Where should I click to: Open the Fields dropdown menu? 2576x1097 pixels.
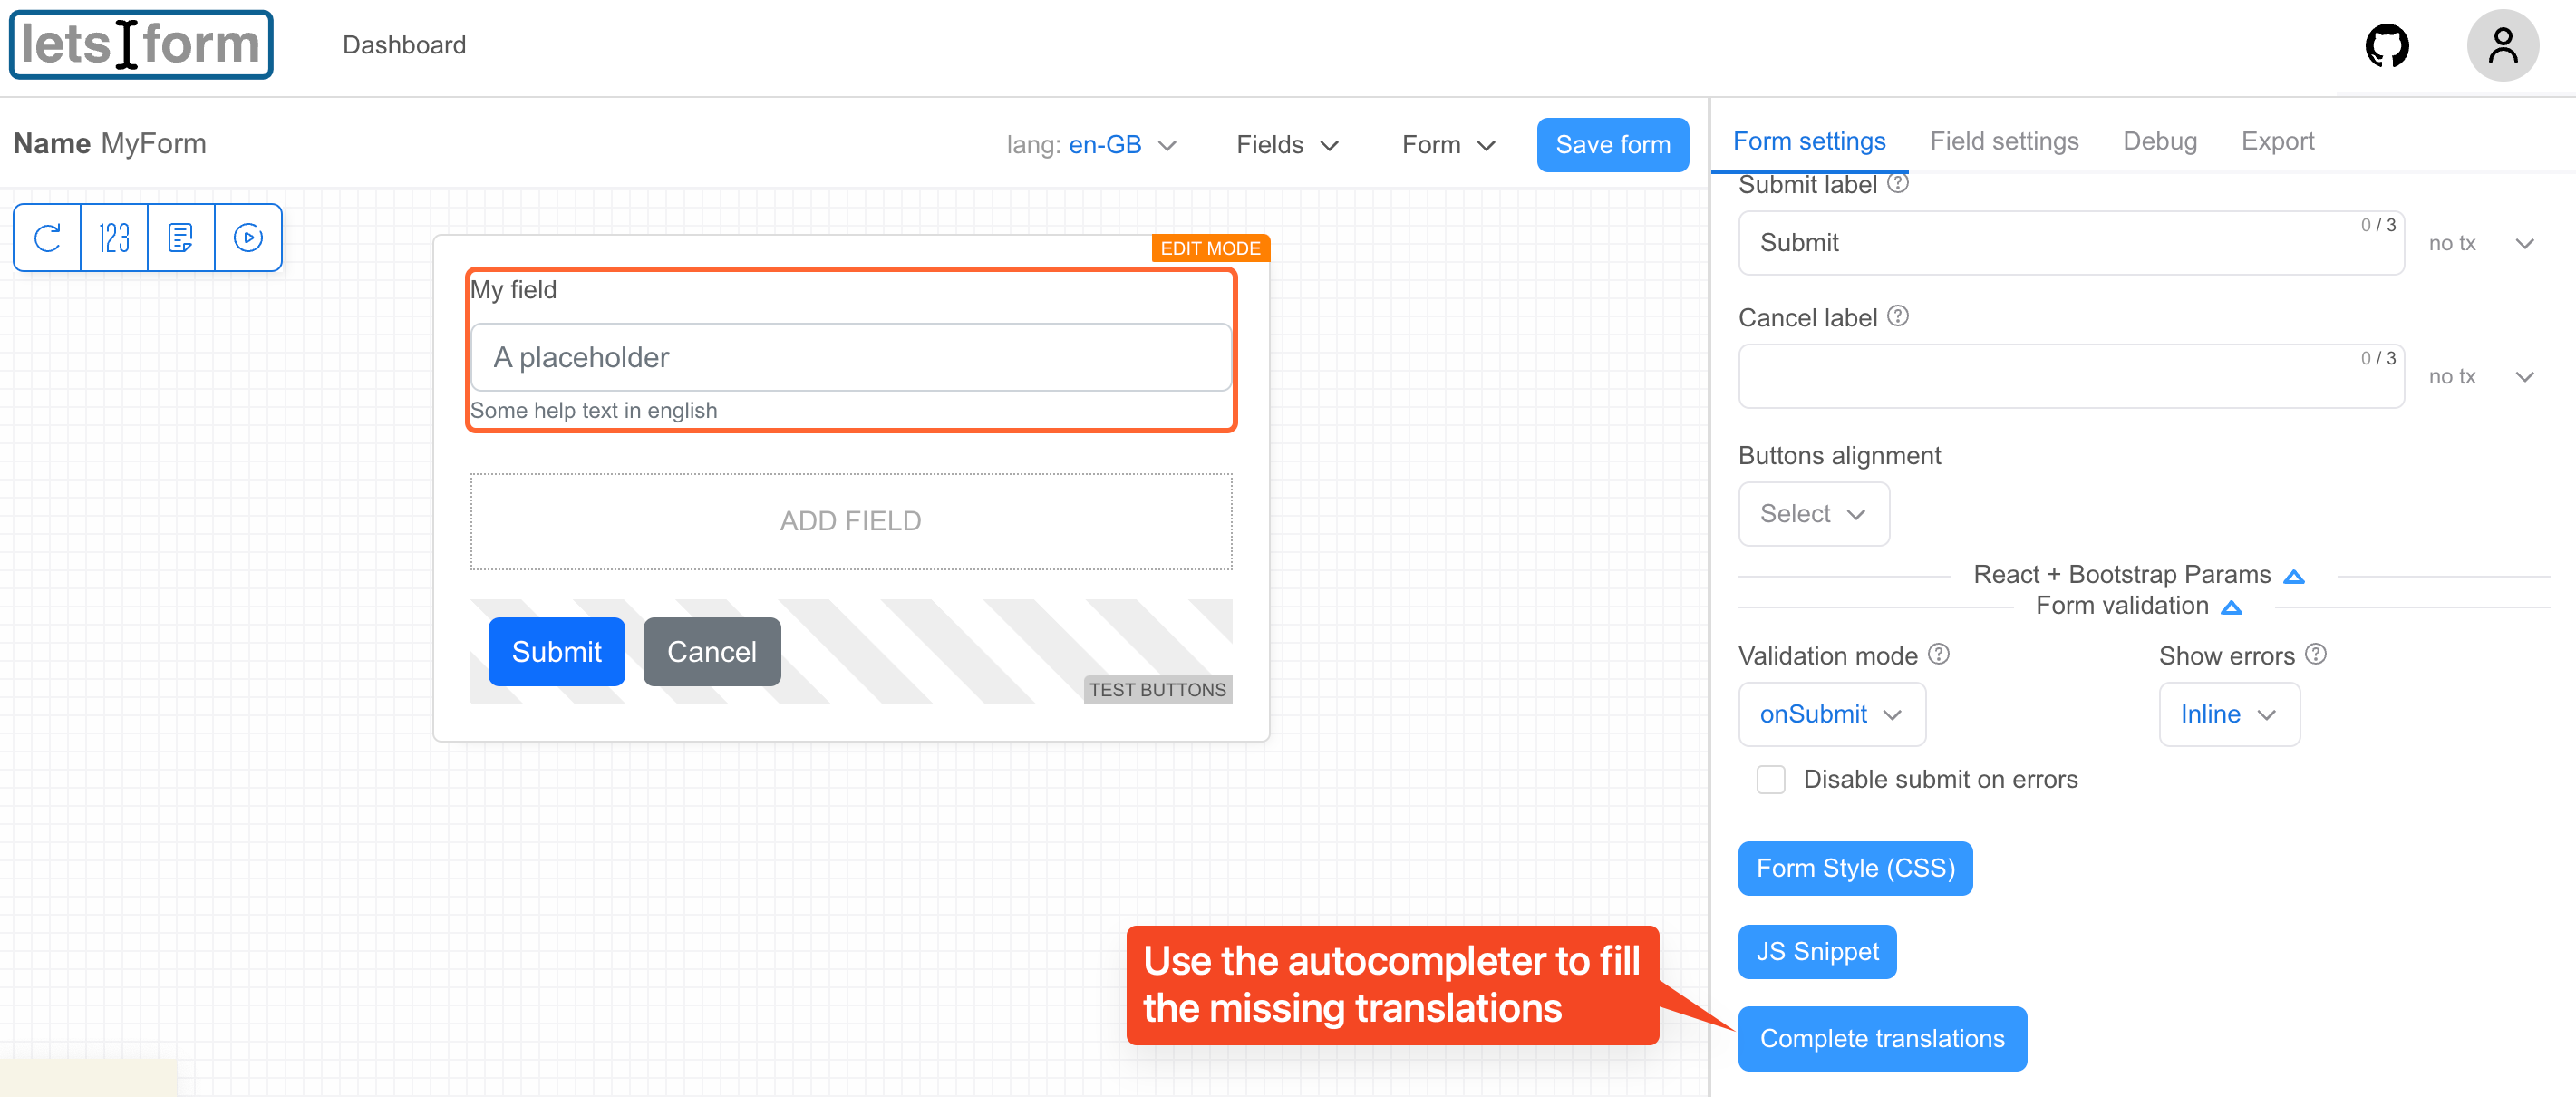pyautogui.click(x=1286, y=145)
